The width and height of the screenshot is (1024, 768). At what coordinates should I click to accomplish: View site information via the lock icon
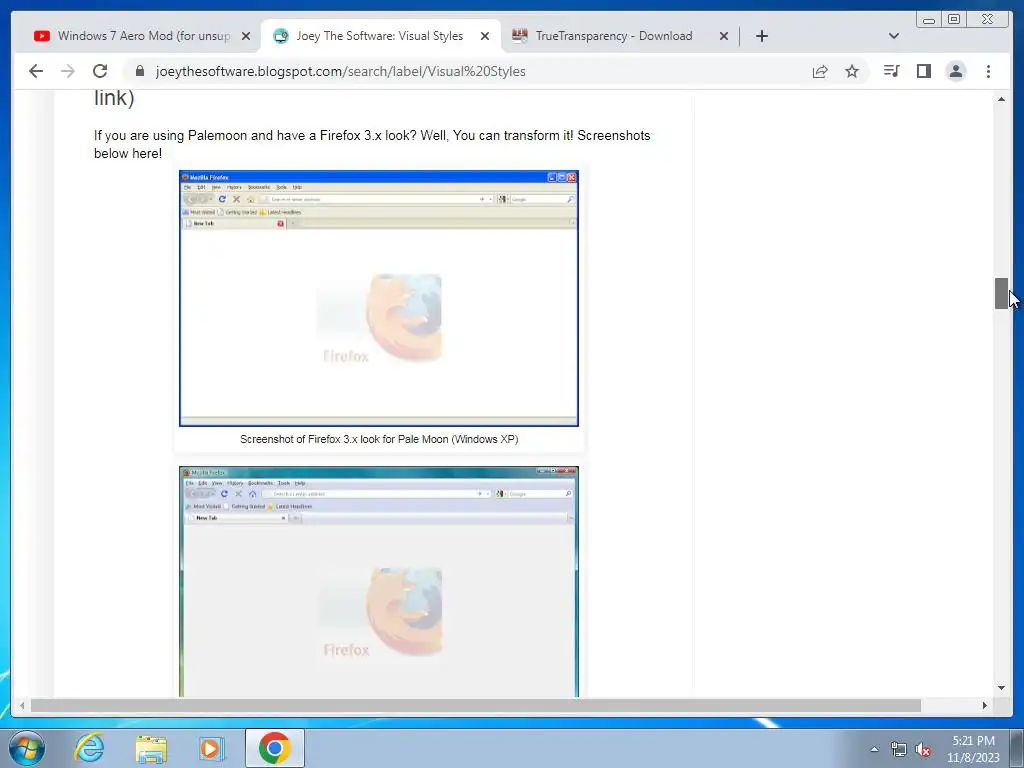point(140,71)
